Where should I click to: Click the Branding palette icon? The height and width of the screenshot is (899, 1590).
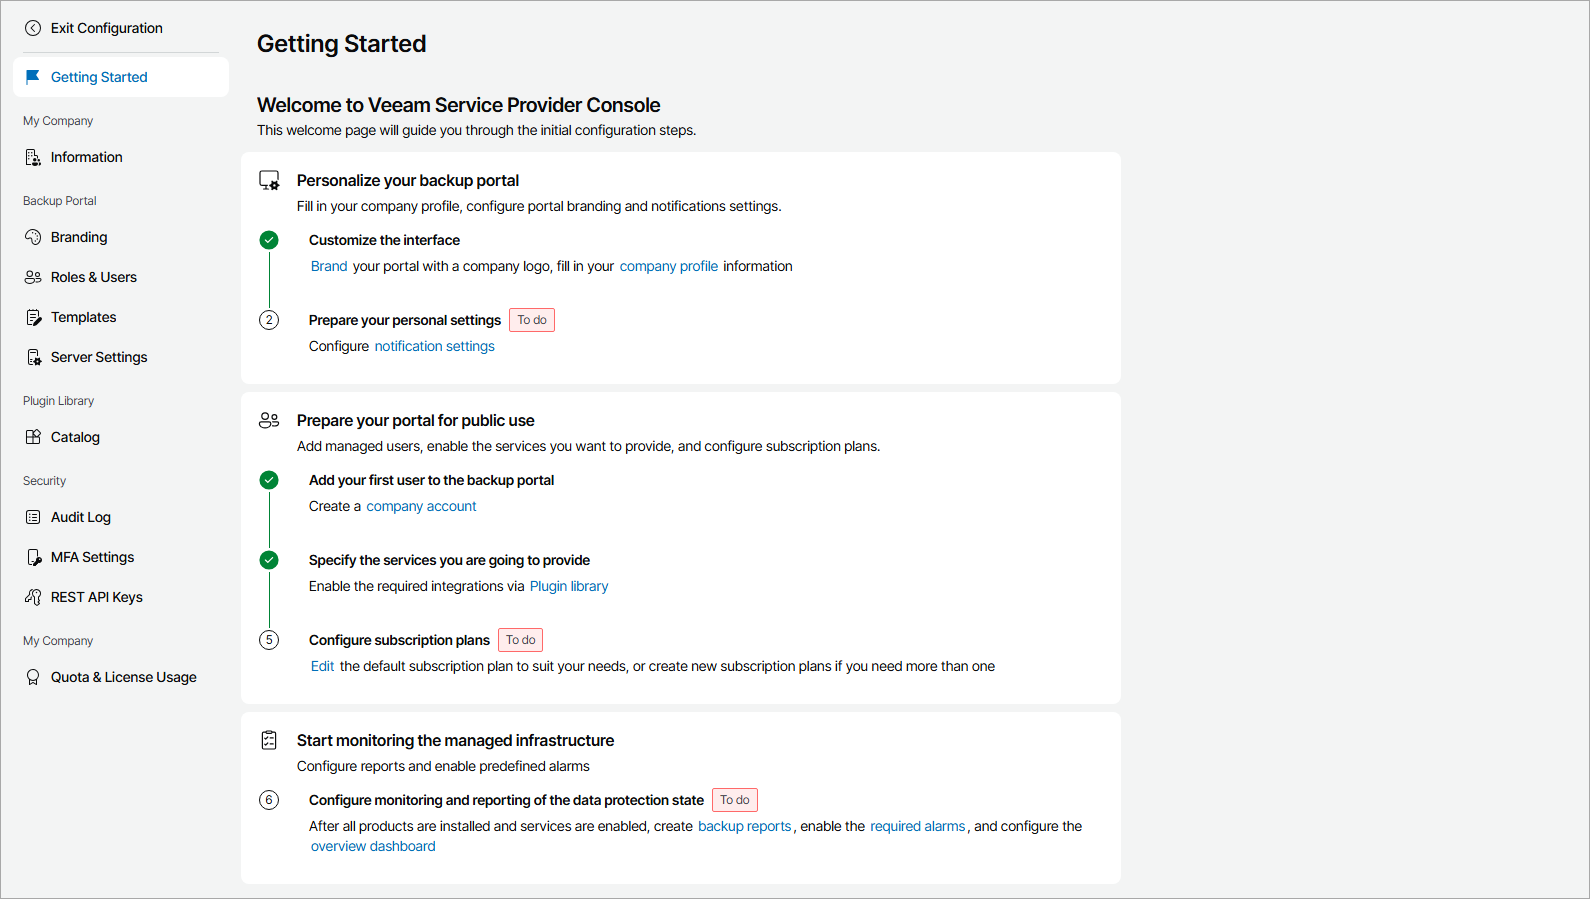(33, 237)
